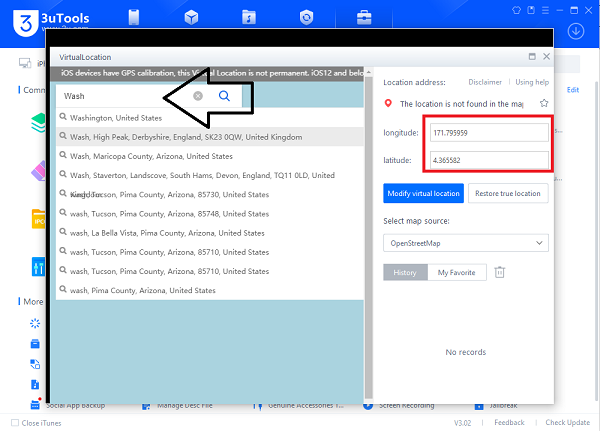Select wash, Pima County, Arizona suggestion
The width and height of the screenshot is (600, 431).
[210, 290]
